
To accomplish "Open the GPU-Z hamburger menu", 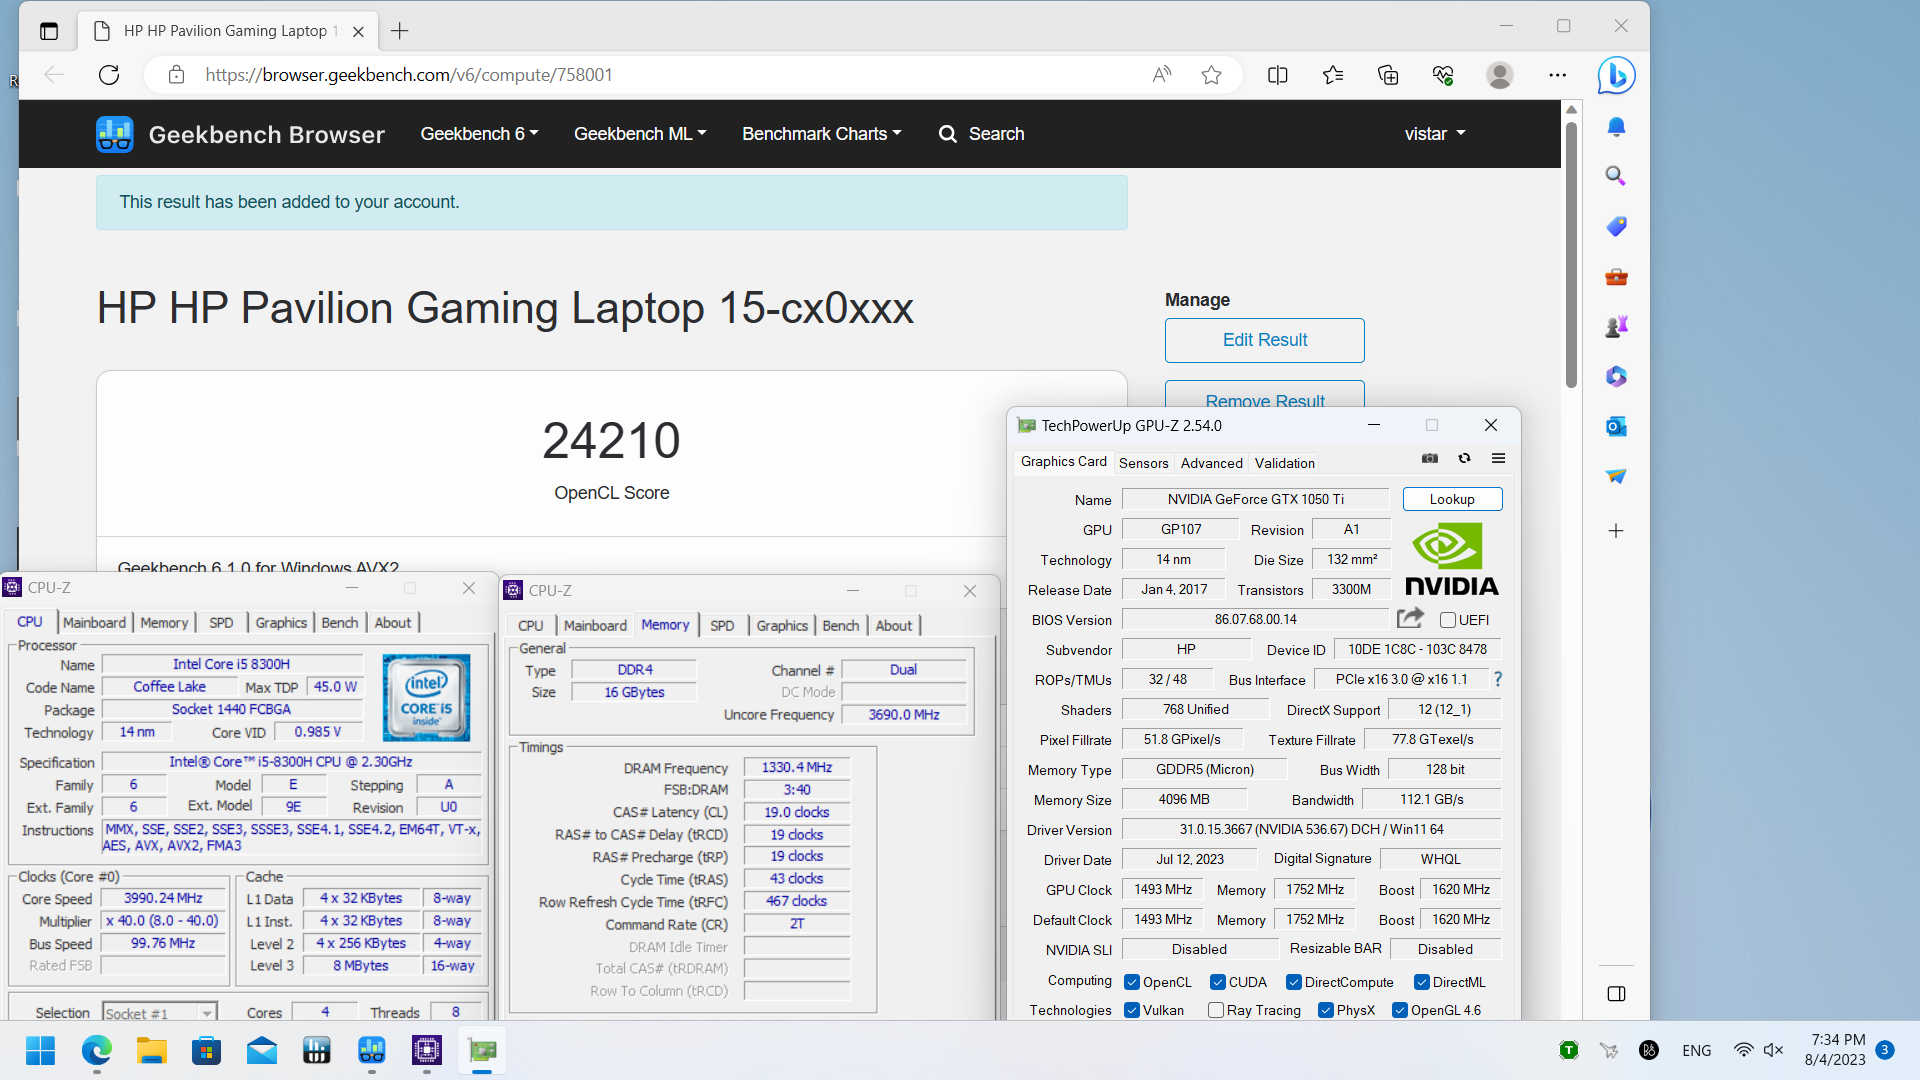I will pyautogui.click(x=1498, y=458).
